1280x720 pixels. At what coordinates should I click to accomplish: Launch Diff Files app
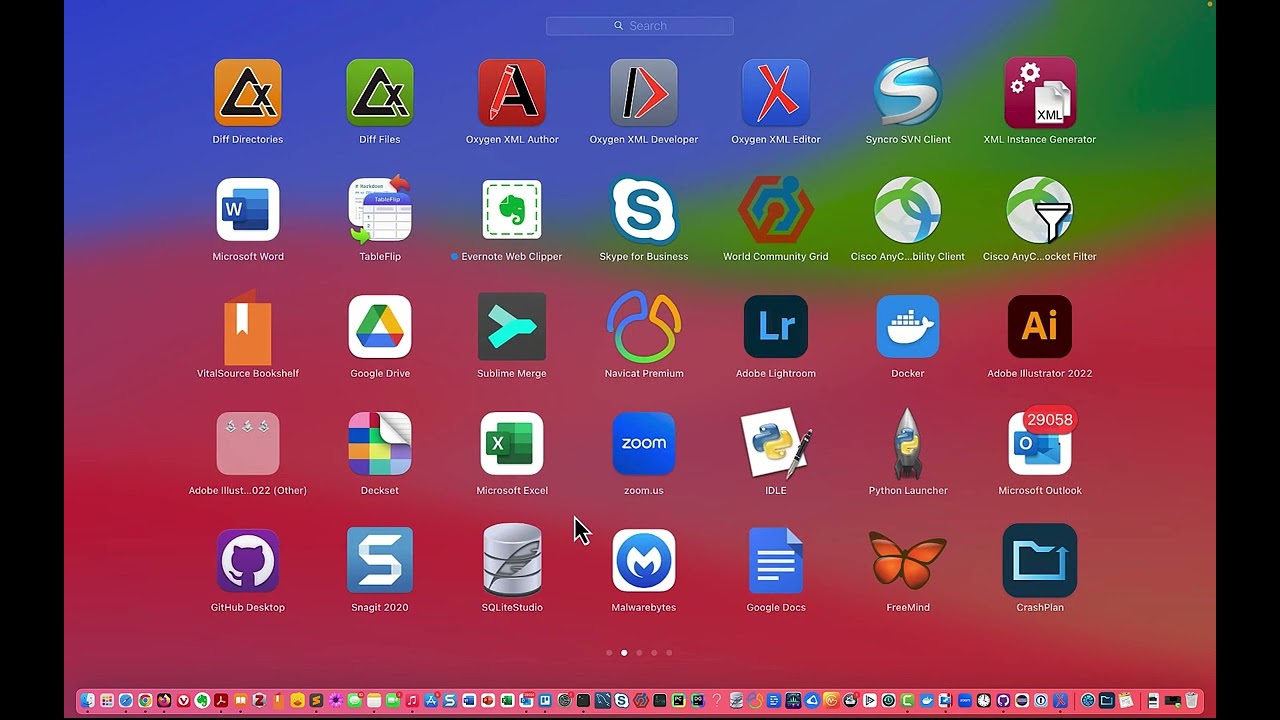379,93
